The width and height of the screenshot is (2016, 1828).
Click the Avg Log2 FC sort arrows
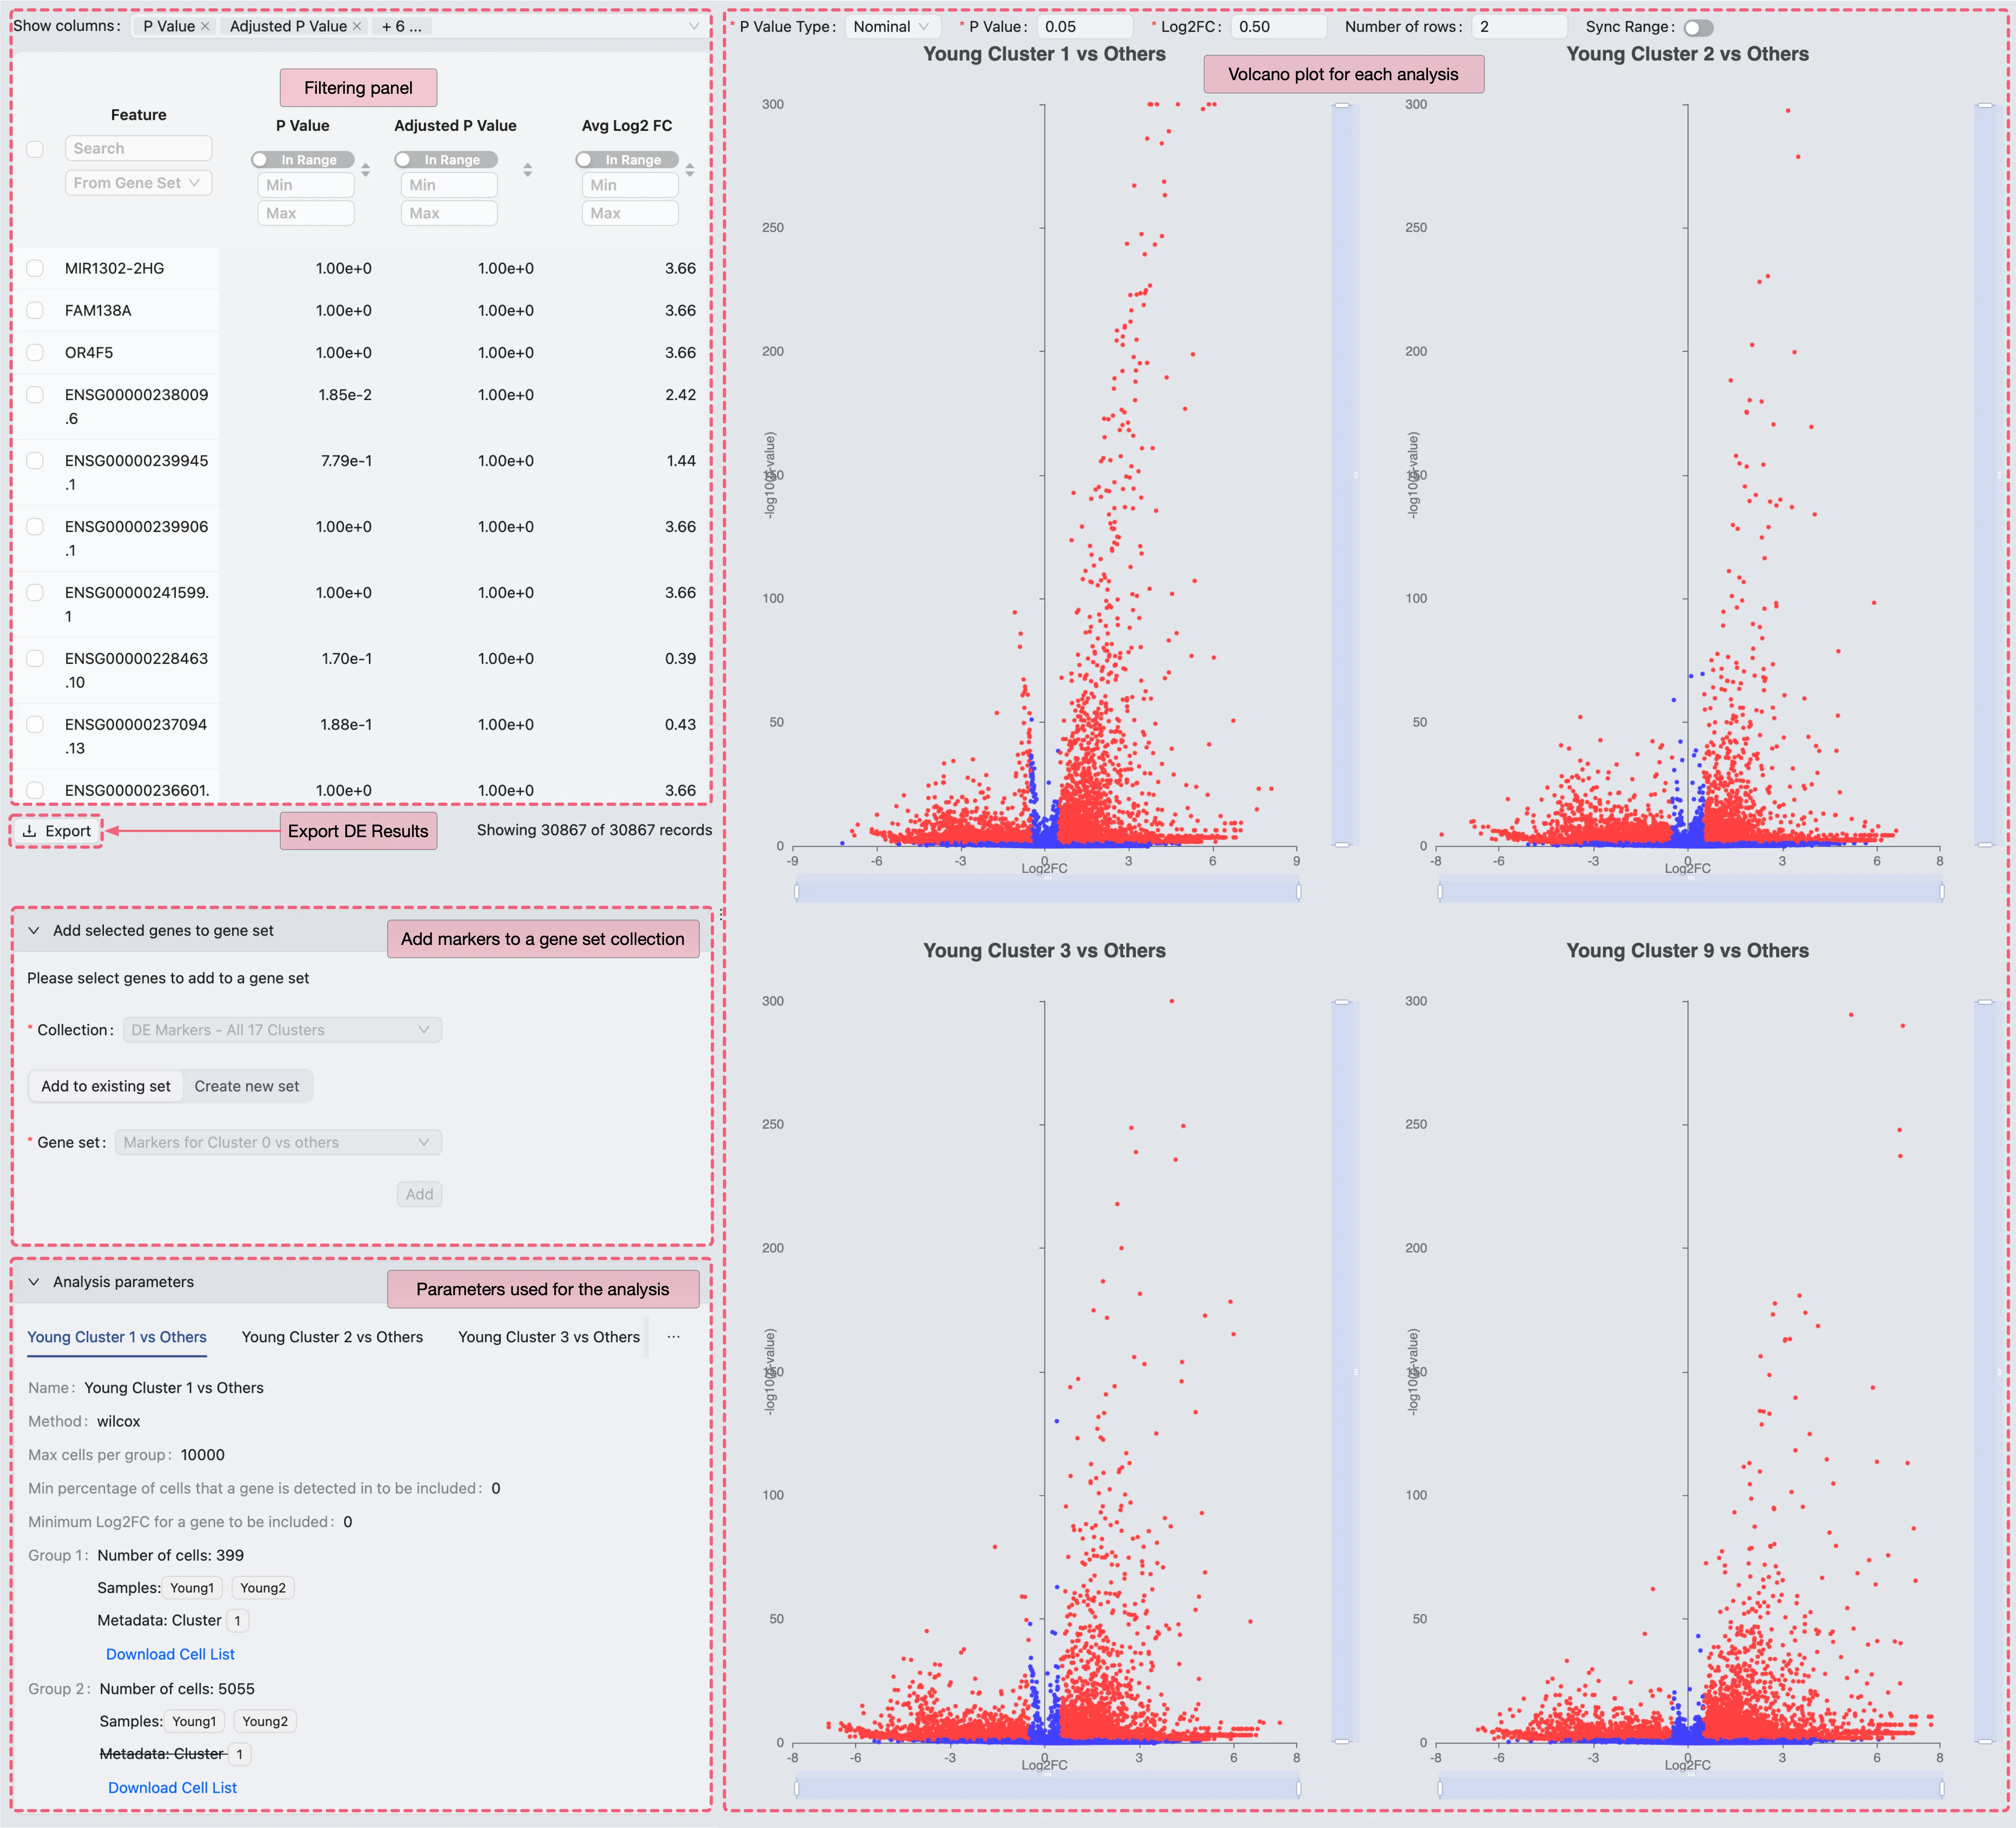690,170
